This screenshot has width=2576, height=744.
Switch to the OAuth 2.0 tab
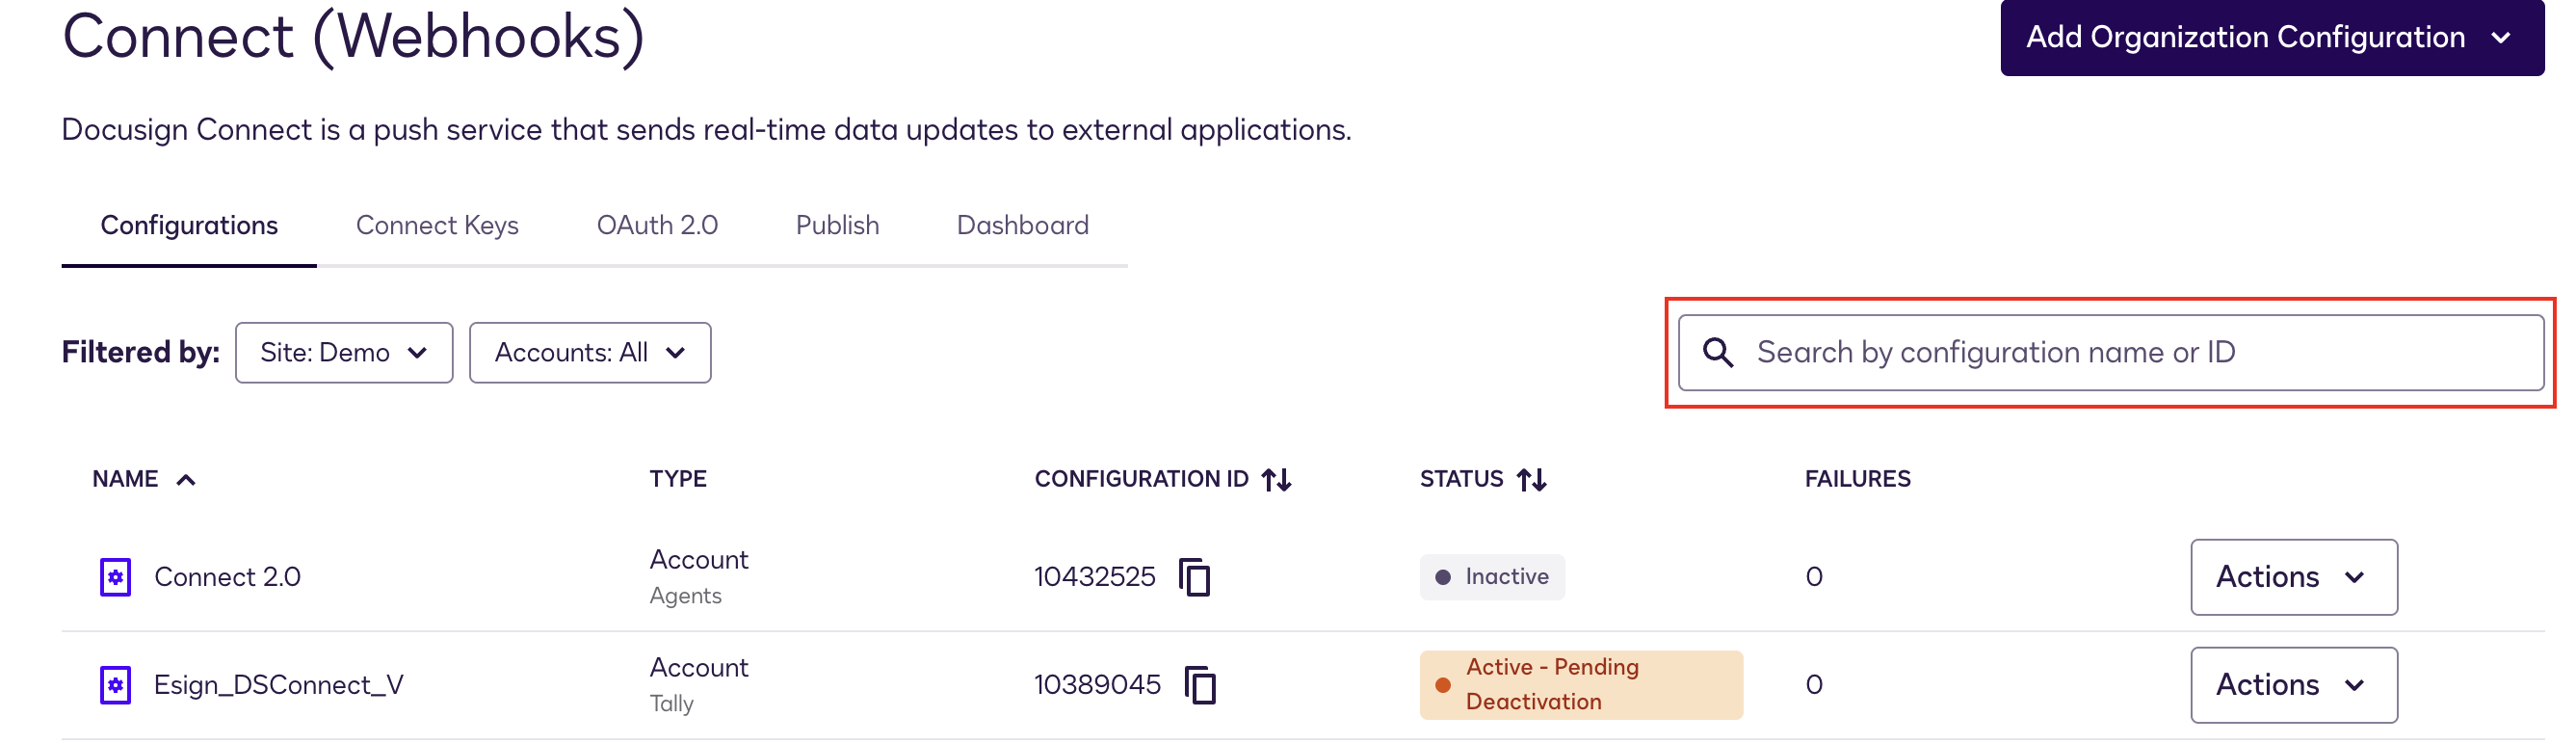click(657, 225)
